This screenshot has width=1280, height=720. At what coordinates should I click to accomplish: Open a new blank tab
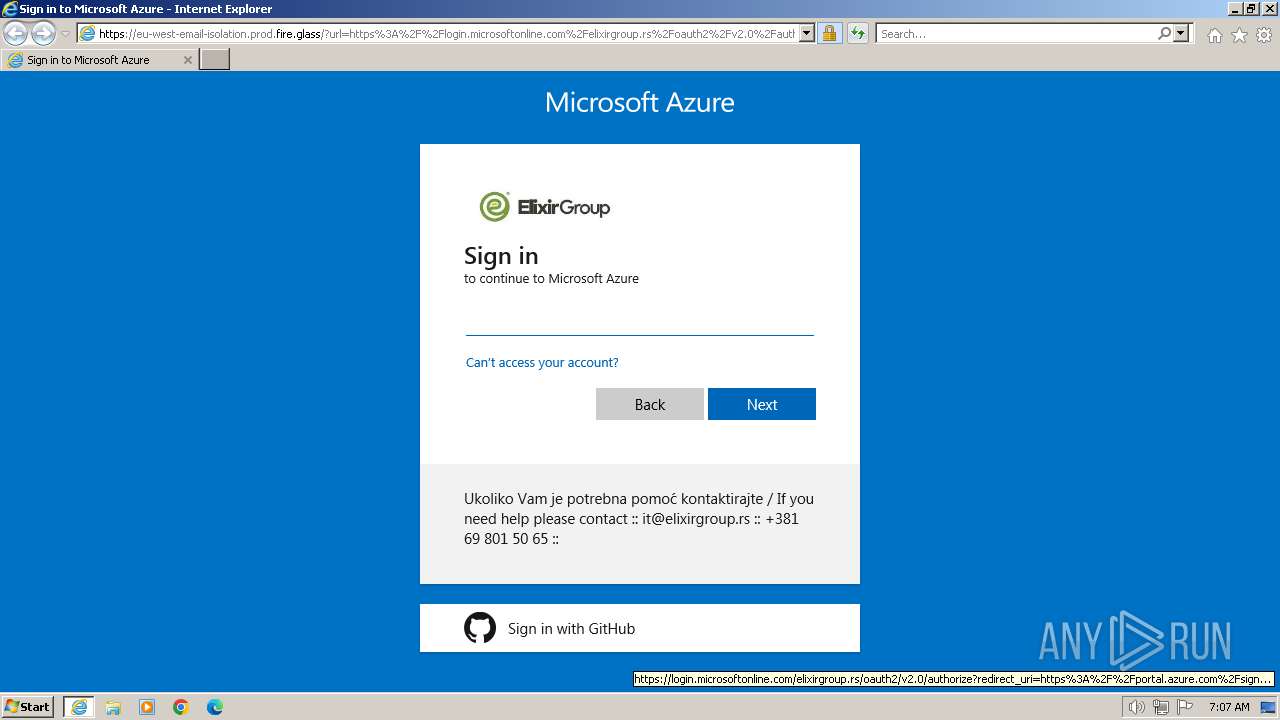[x=215, y=60]
